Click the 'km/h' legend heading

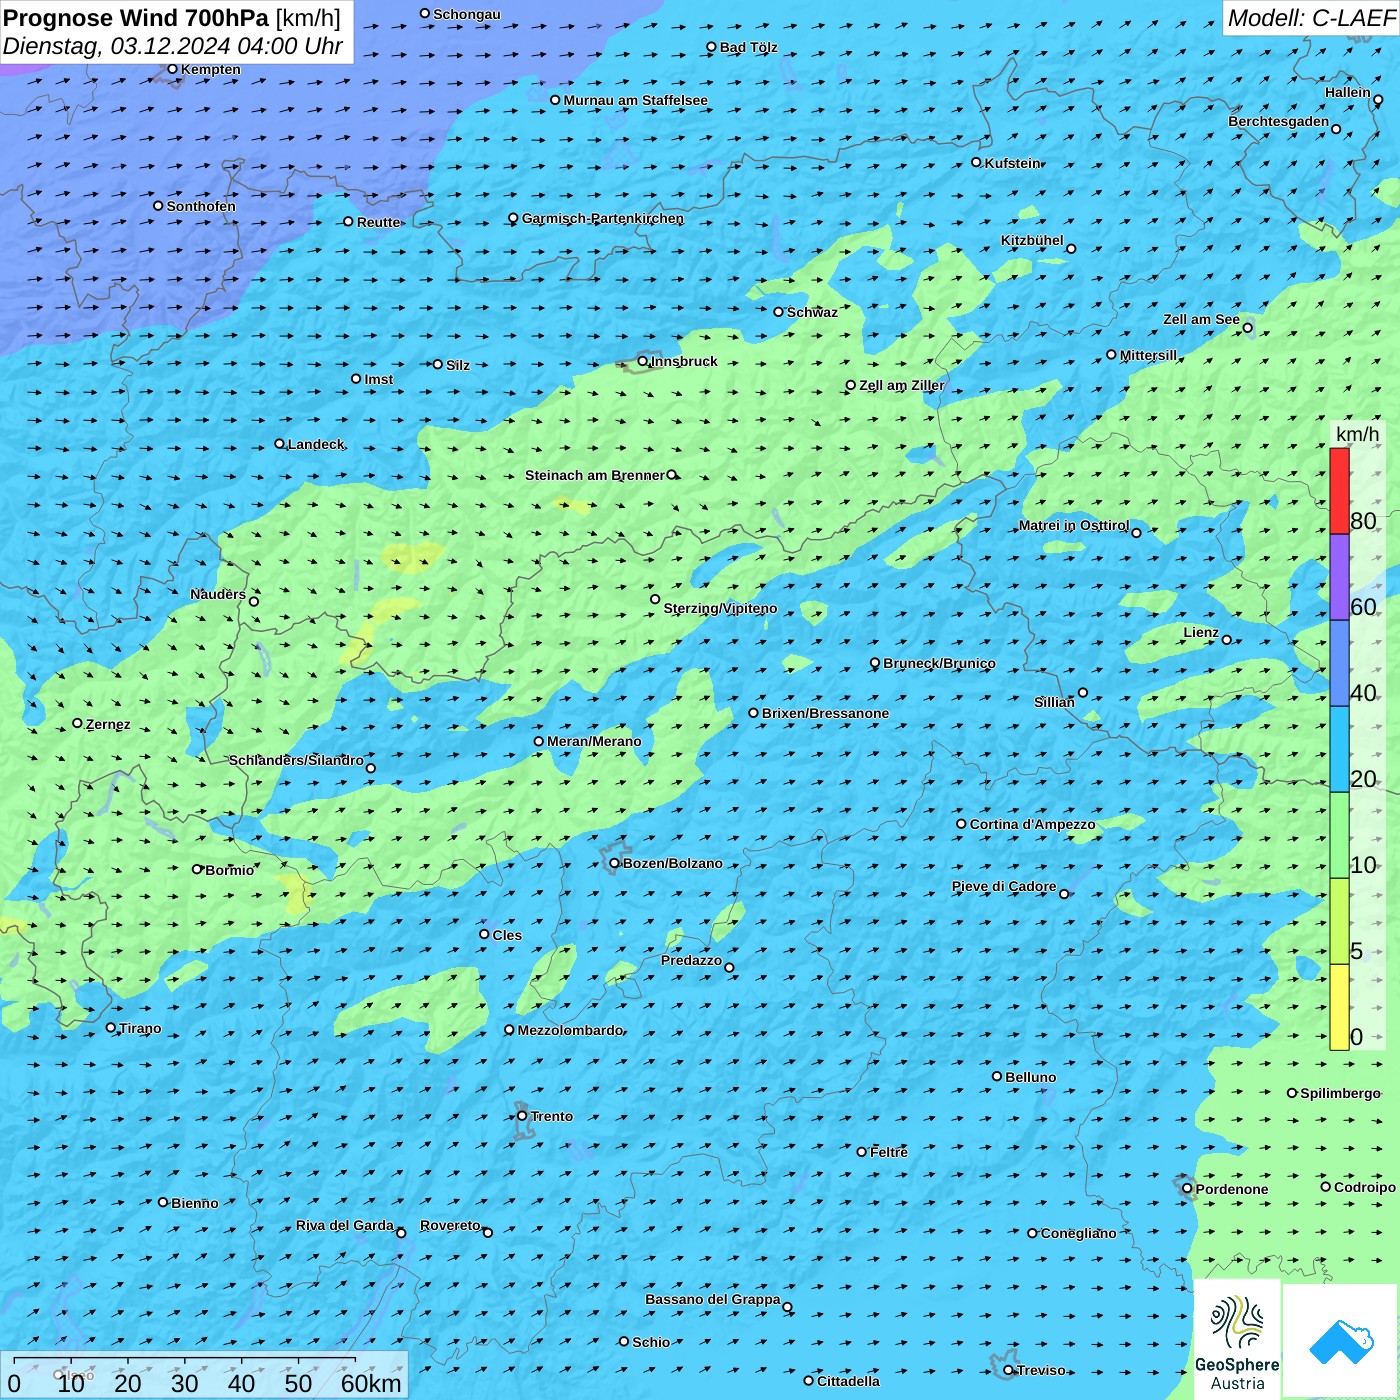point(1357,434)
